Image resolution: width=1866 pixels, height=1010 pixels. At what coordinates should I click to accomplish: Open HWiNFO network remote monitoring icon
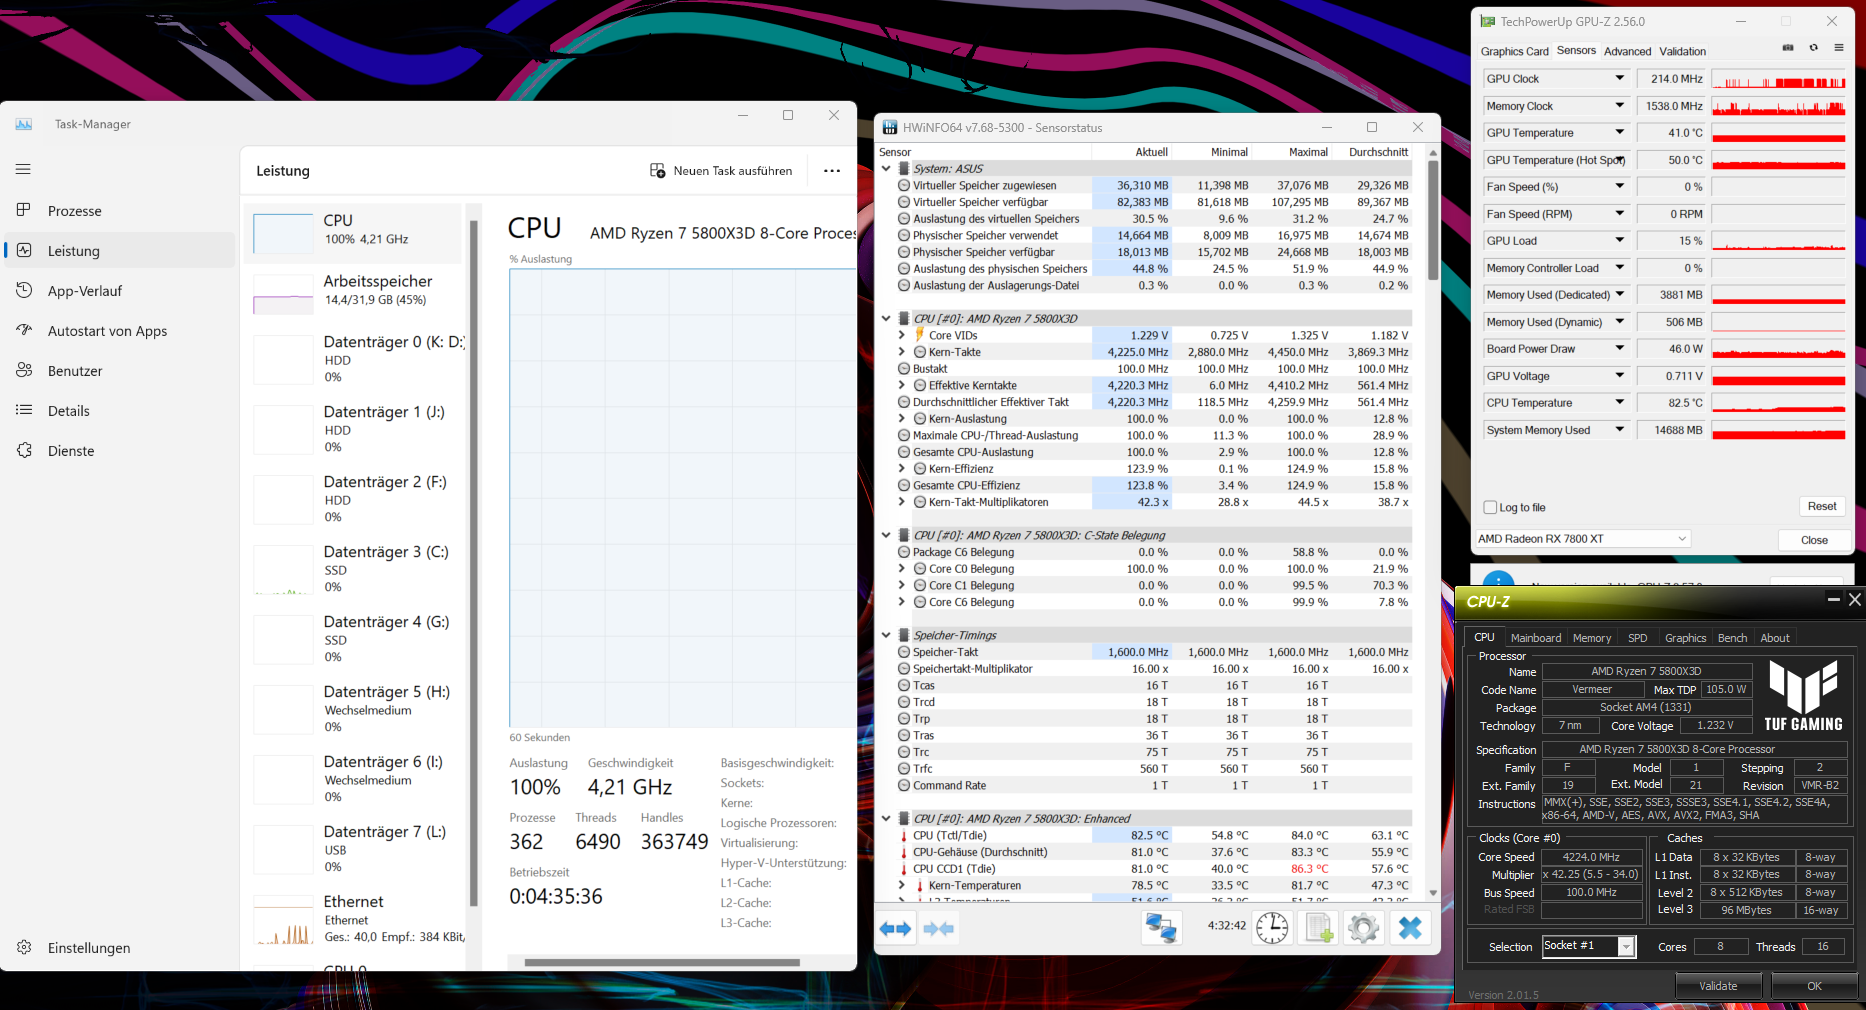(x=1161, y=928)
